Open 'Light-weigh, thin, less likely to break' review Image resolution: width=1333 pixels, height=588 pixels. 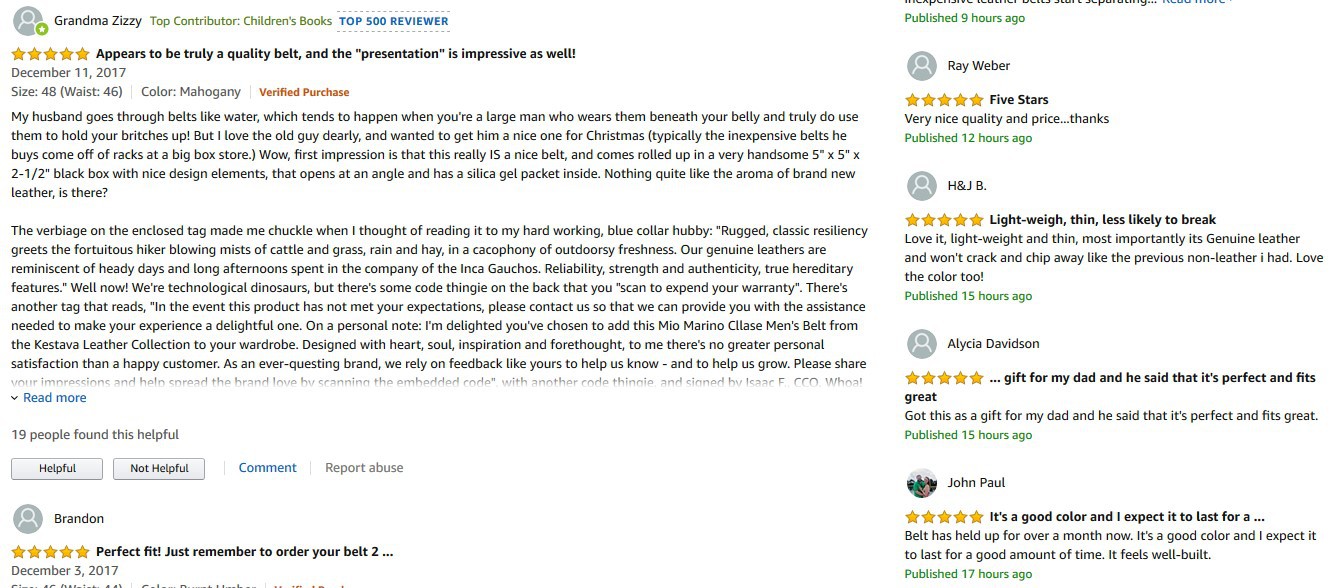tap(1102, 220)
